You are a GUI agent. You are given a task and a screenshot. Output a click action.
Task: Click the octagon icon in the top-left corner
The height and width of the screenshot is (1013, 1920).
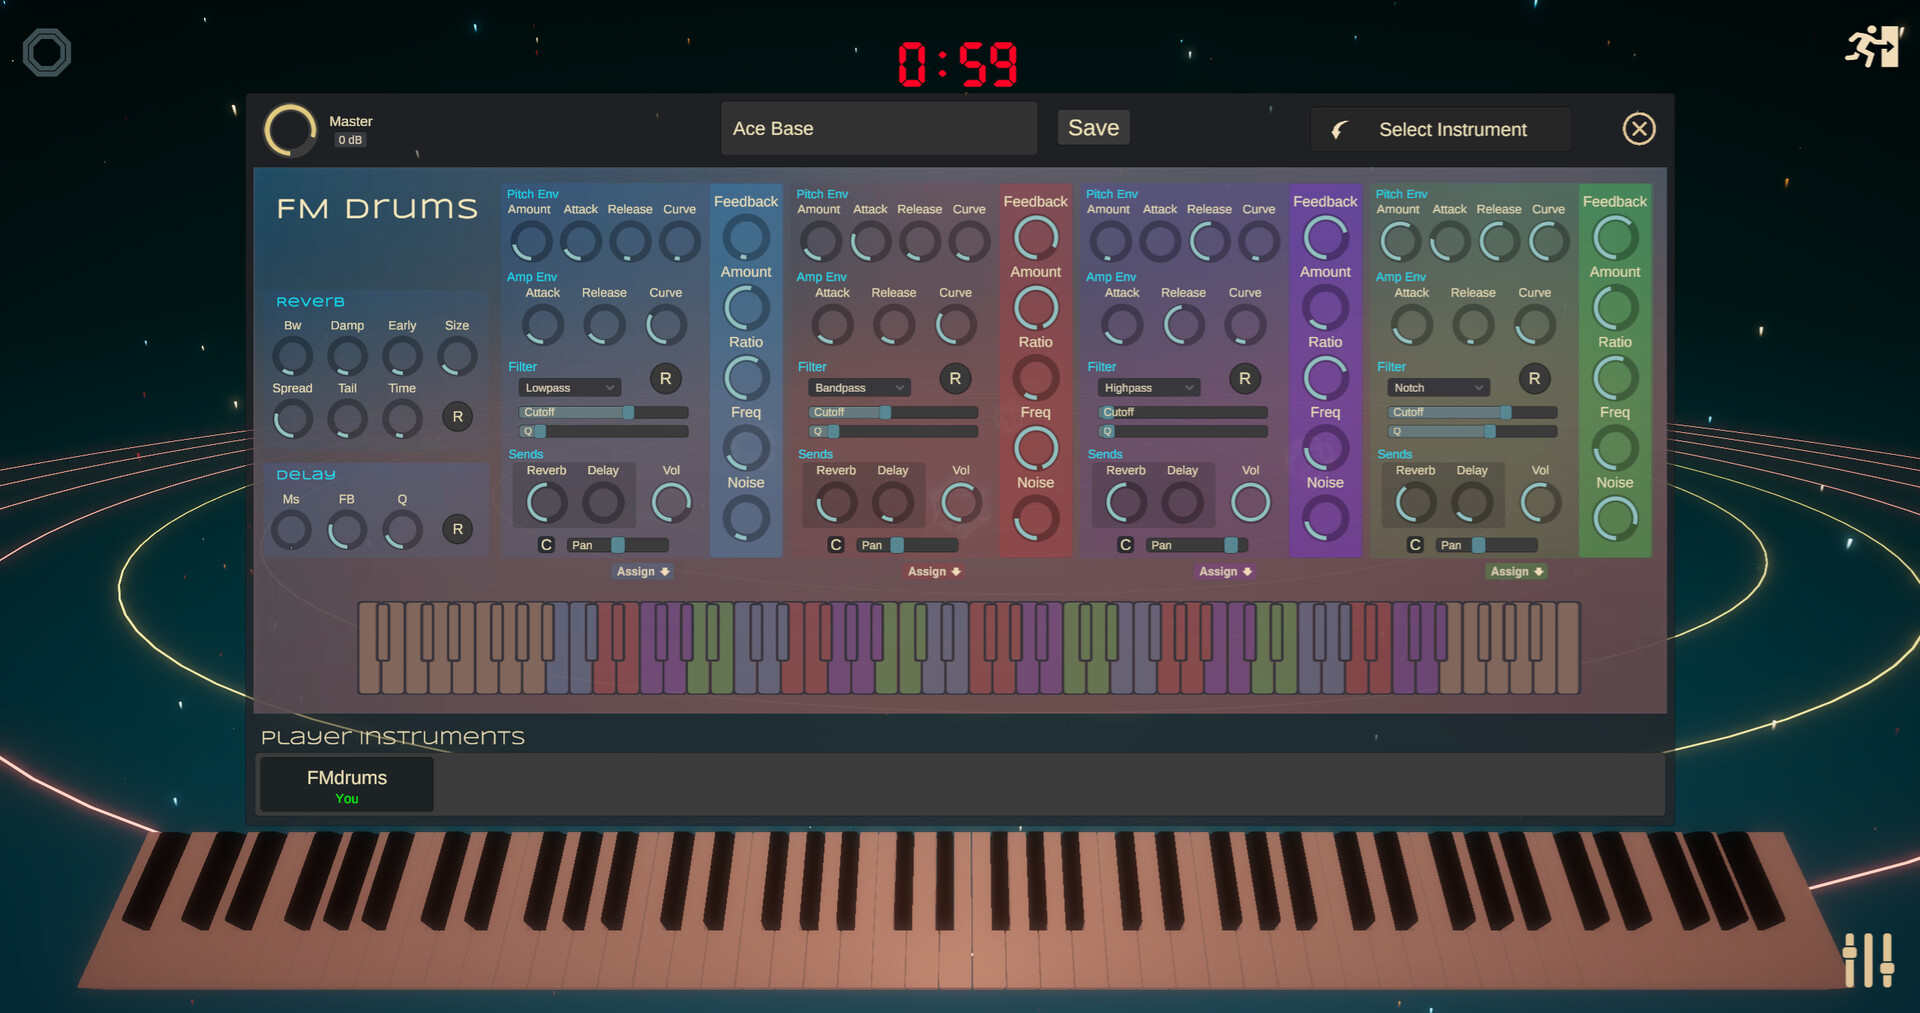tap(46, 52)
